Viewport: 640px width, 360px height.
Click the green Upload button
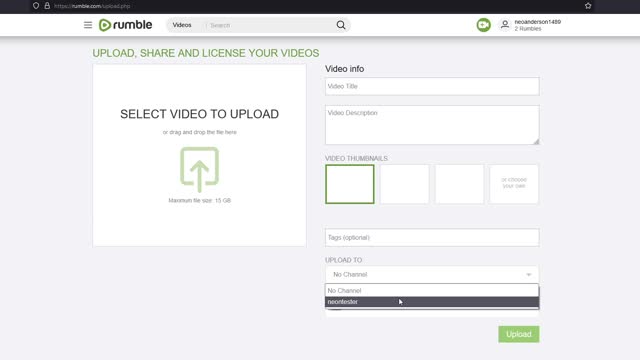(x=518, y=334)
